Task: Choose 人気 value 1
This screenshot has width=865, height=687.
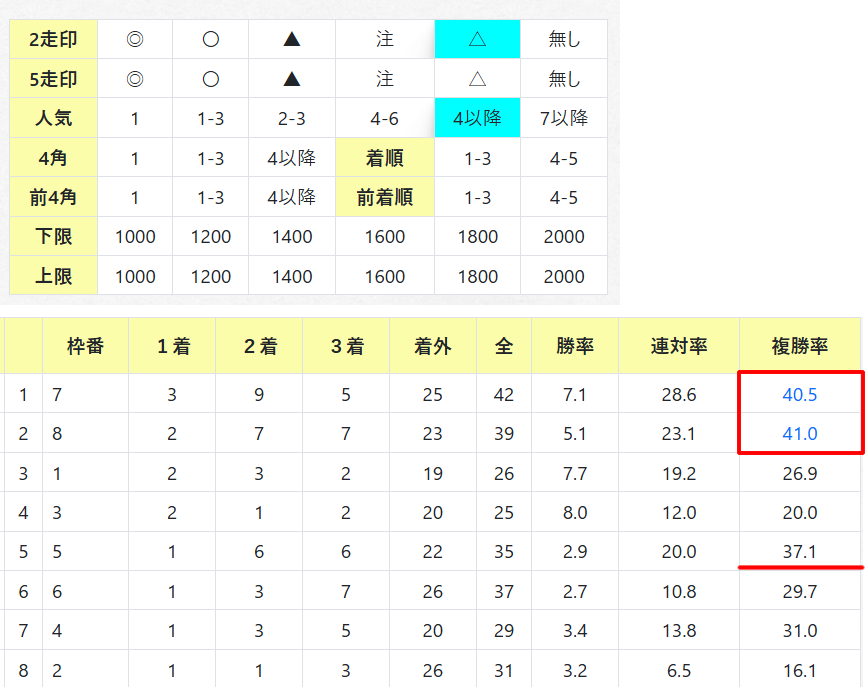Action: (x=135, y=118)
